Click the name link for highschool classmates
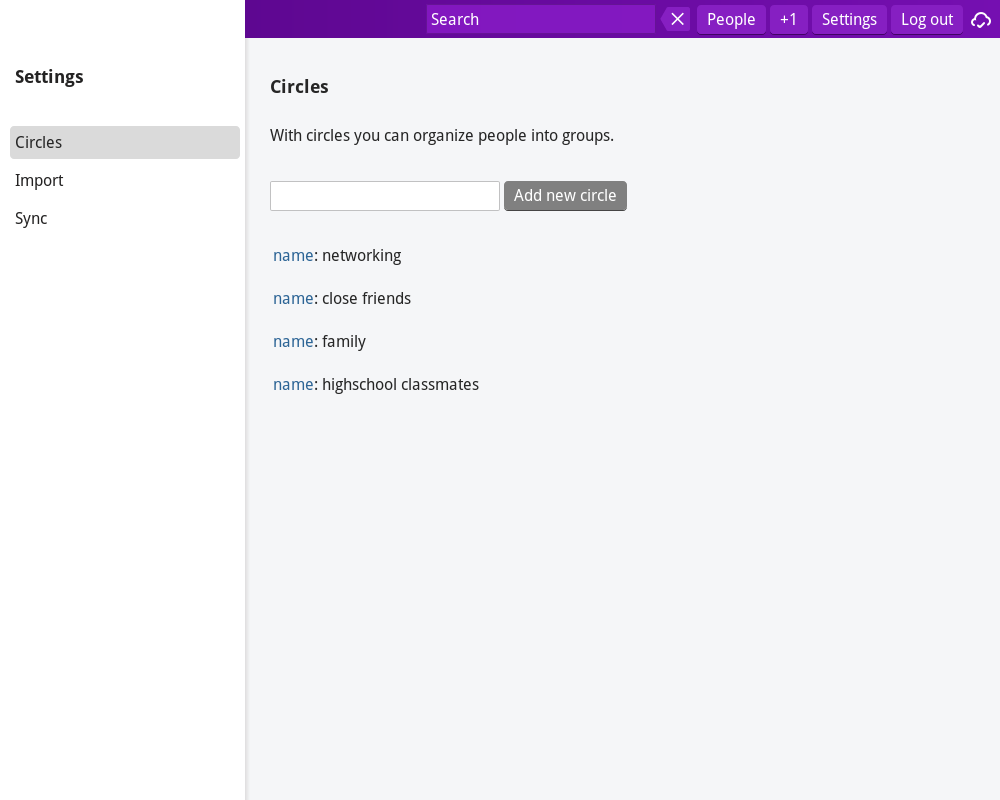 click(293, 384)
